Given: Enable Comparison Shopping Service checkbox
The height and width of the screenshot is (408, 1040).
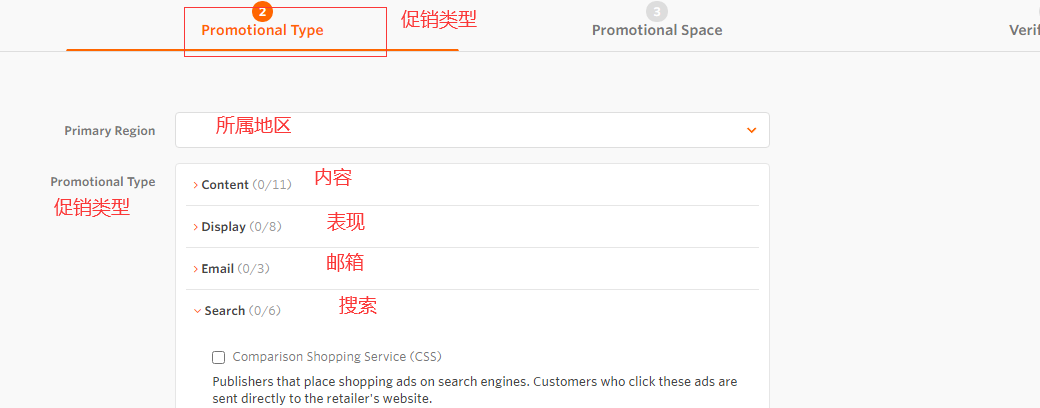Looking at the screenshot, I should pos(219,357).
